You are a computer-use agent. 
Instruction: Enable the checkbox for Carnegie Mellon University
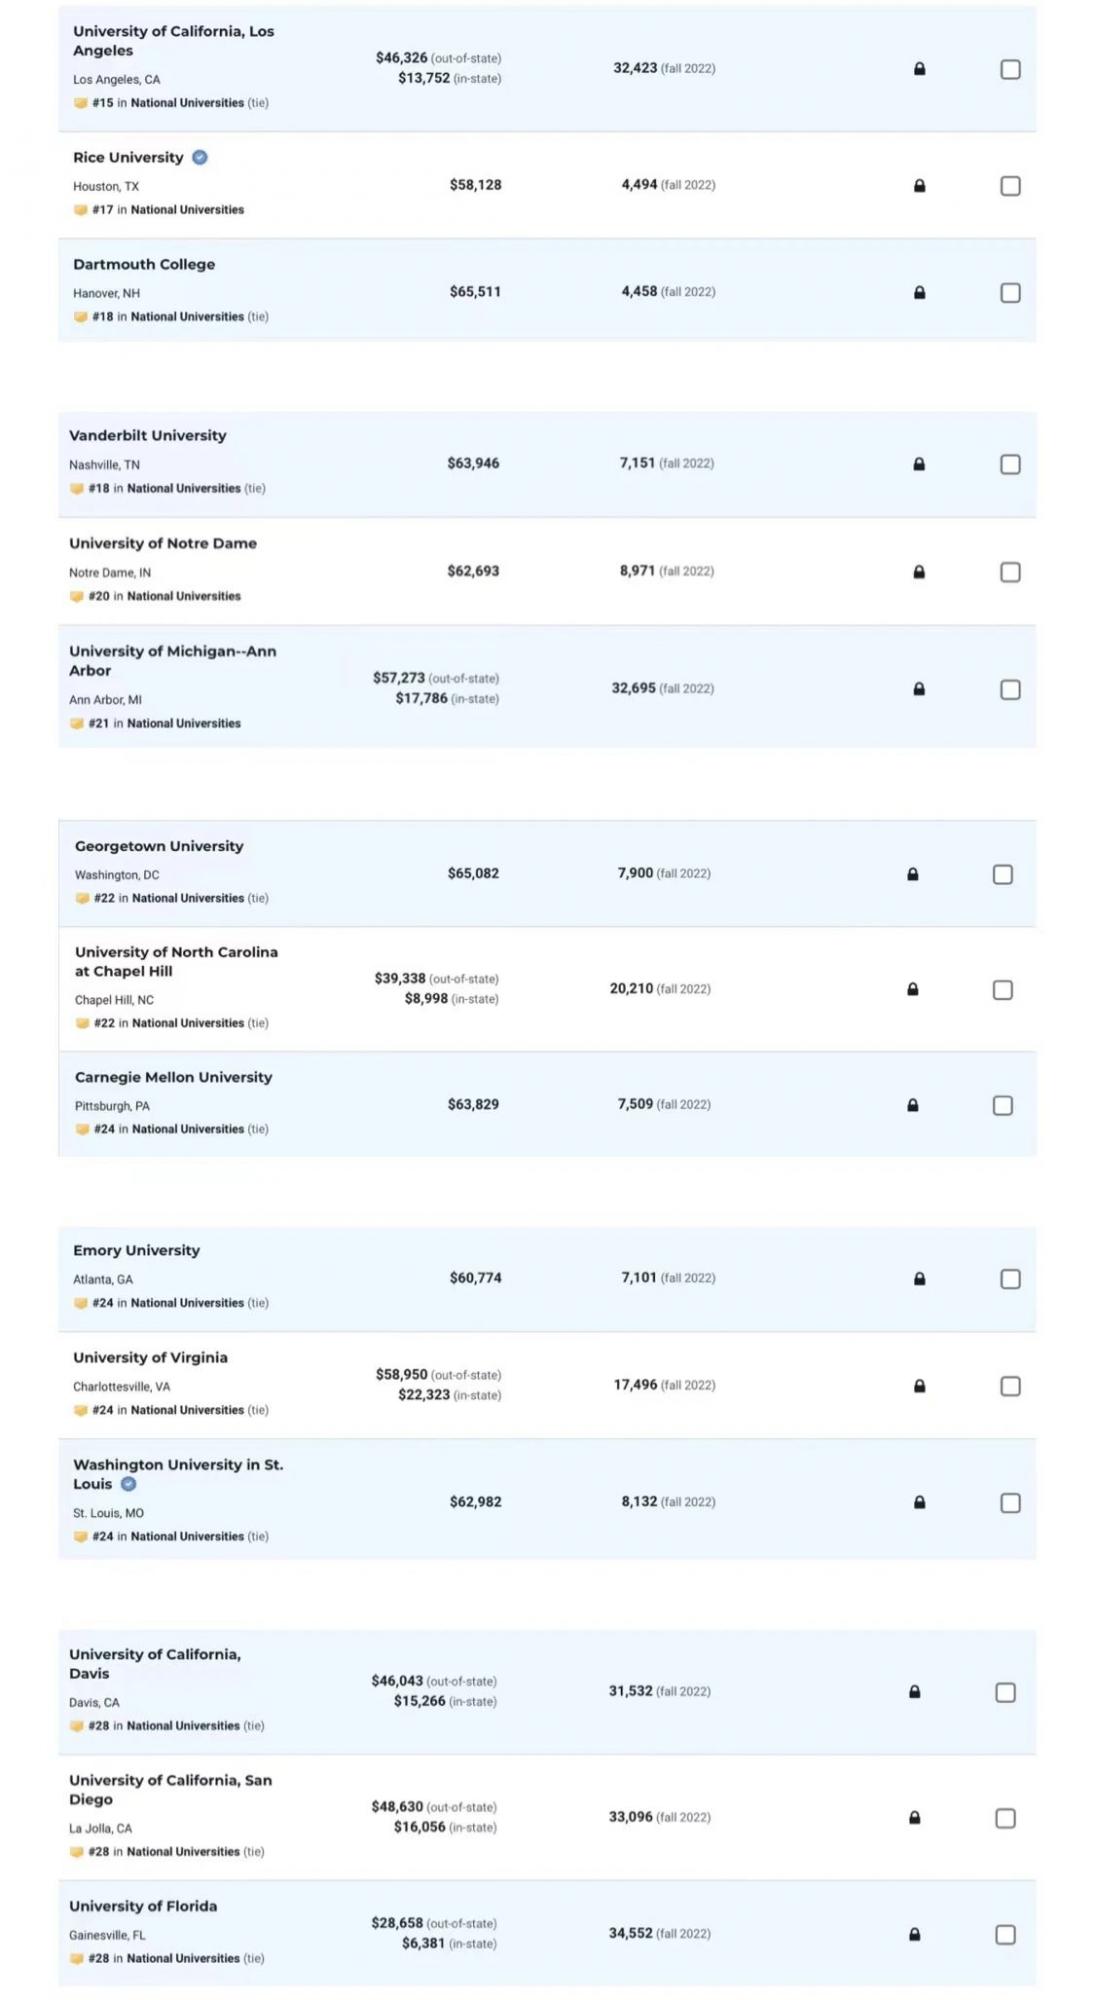coord(1002,1105)
